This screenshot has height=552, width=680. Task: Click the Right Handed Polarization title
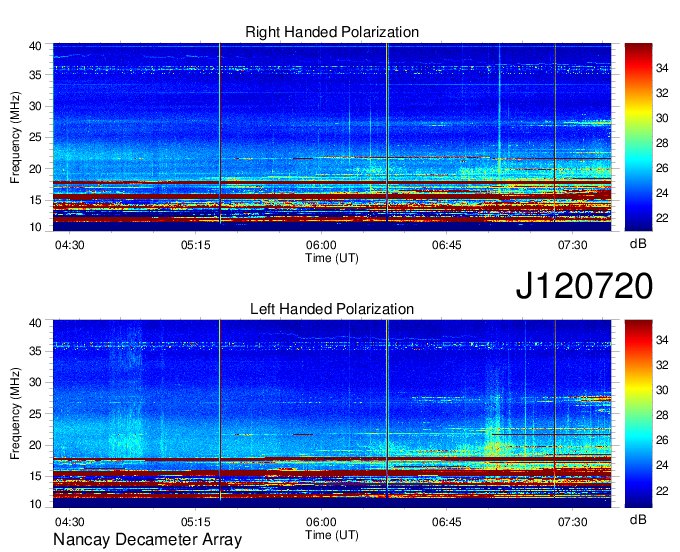pyautogui.click(x=332, y=32)
